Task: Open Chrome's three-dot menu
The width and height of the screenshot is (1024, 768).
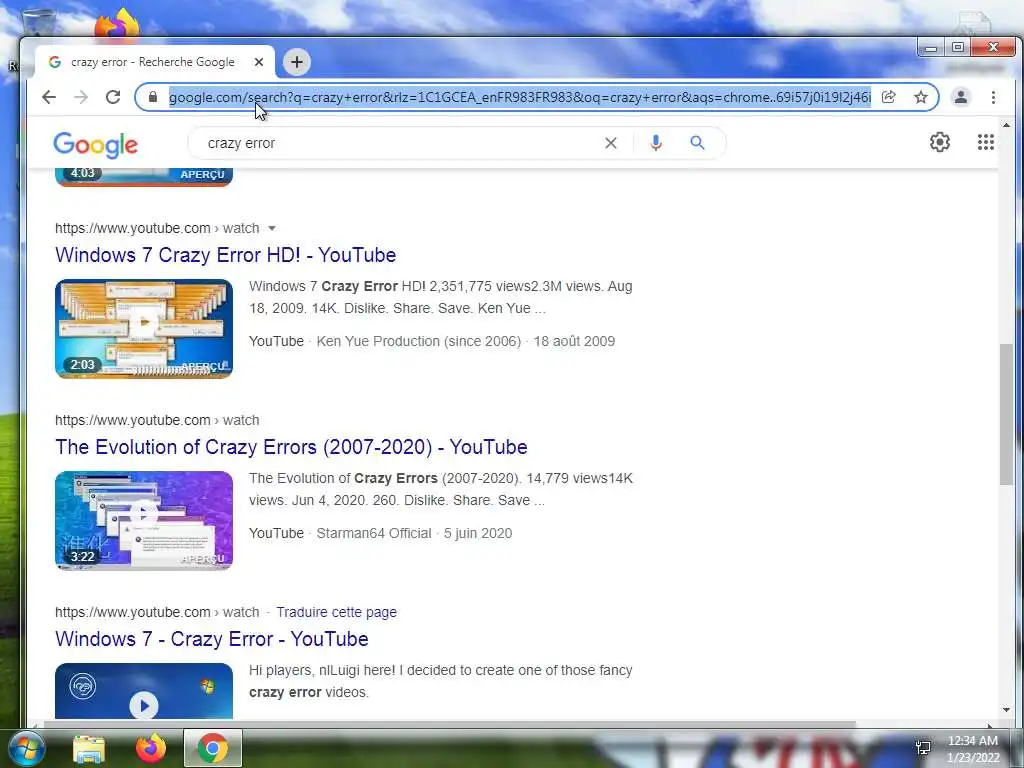Action: [x=993, y=97]
